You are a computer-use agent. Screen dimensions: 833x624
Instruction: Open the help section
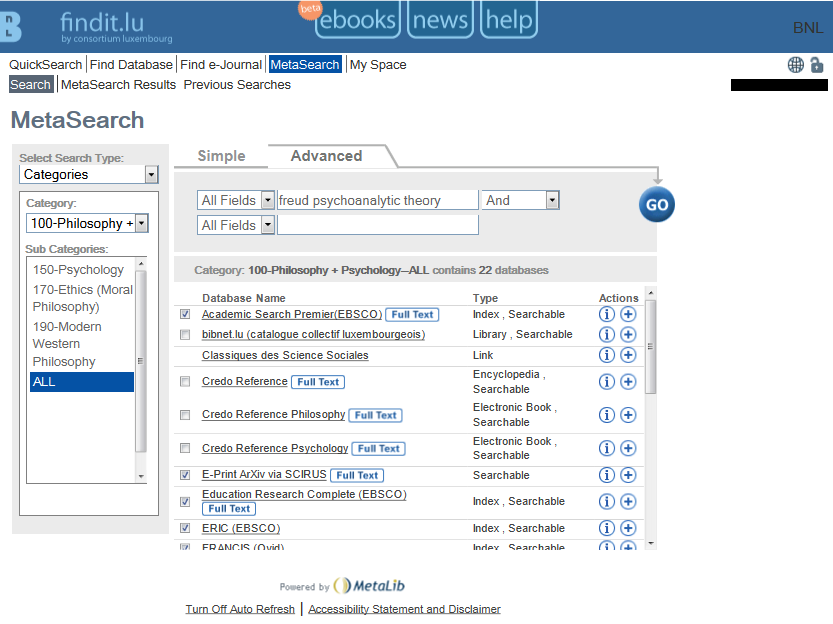pyautogui.click(x=509, y=20)
